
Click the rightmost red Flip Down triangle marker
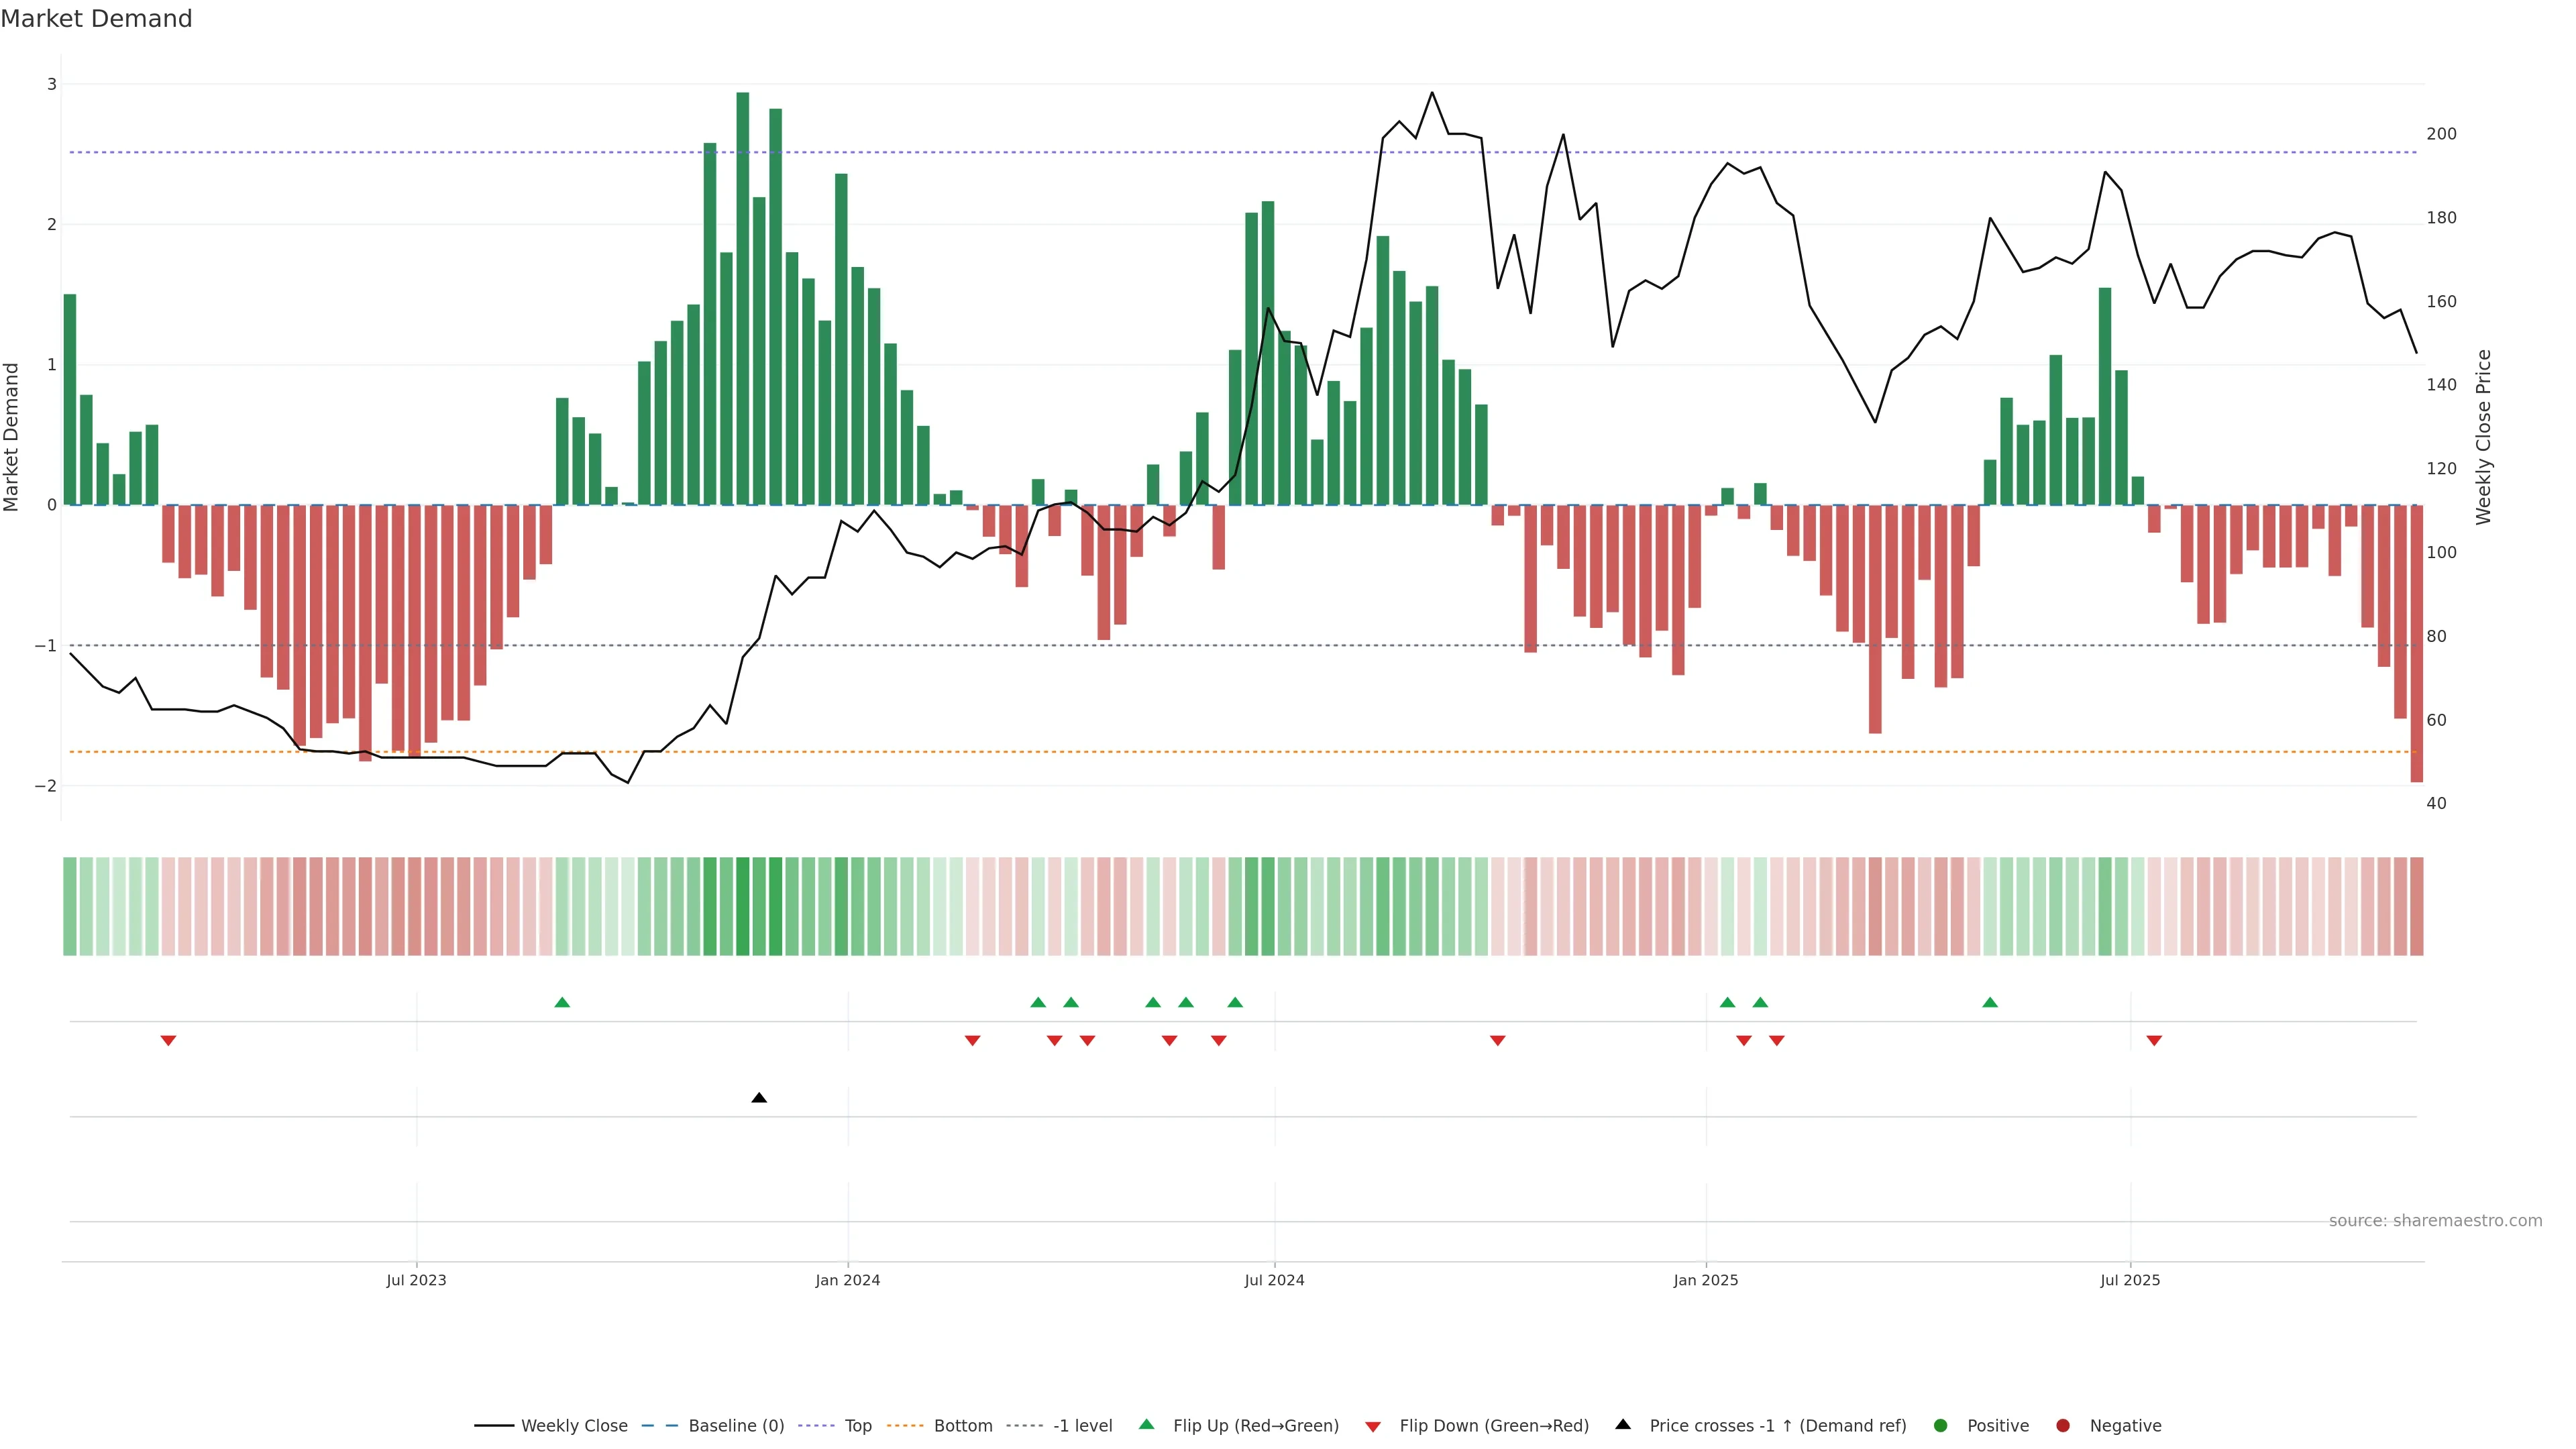click(2154, 1041)
